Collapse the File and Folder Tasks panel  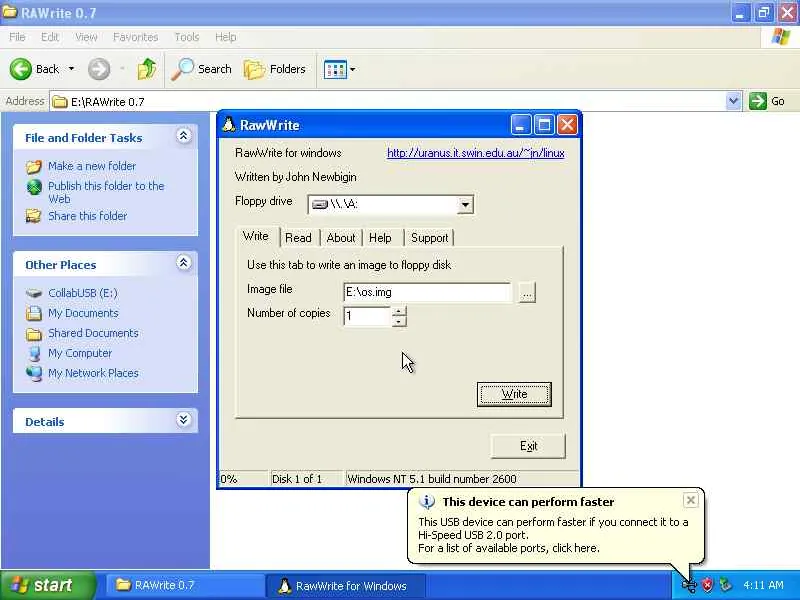point(184,136)
